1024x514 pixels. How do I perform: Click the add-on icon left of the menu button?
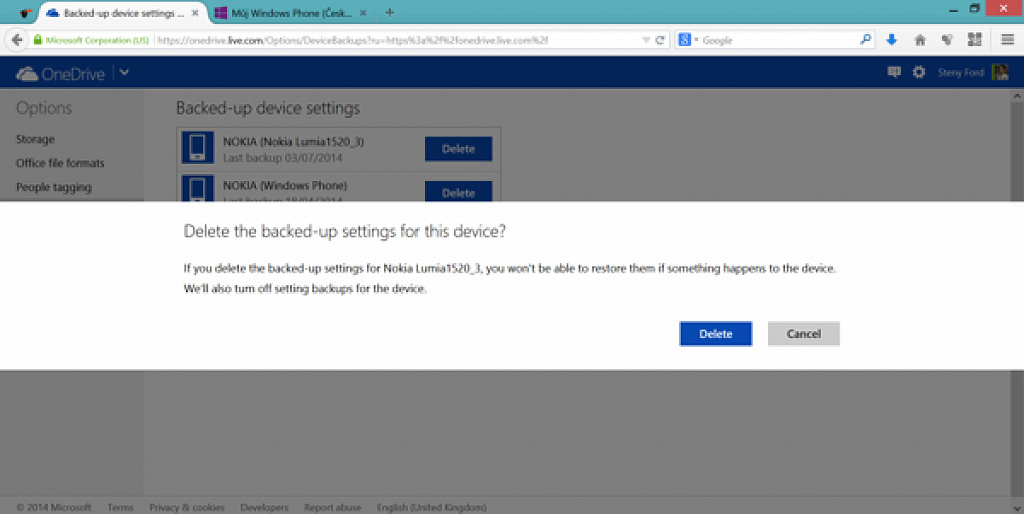point(974,40)
